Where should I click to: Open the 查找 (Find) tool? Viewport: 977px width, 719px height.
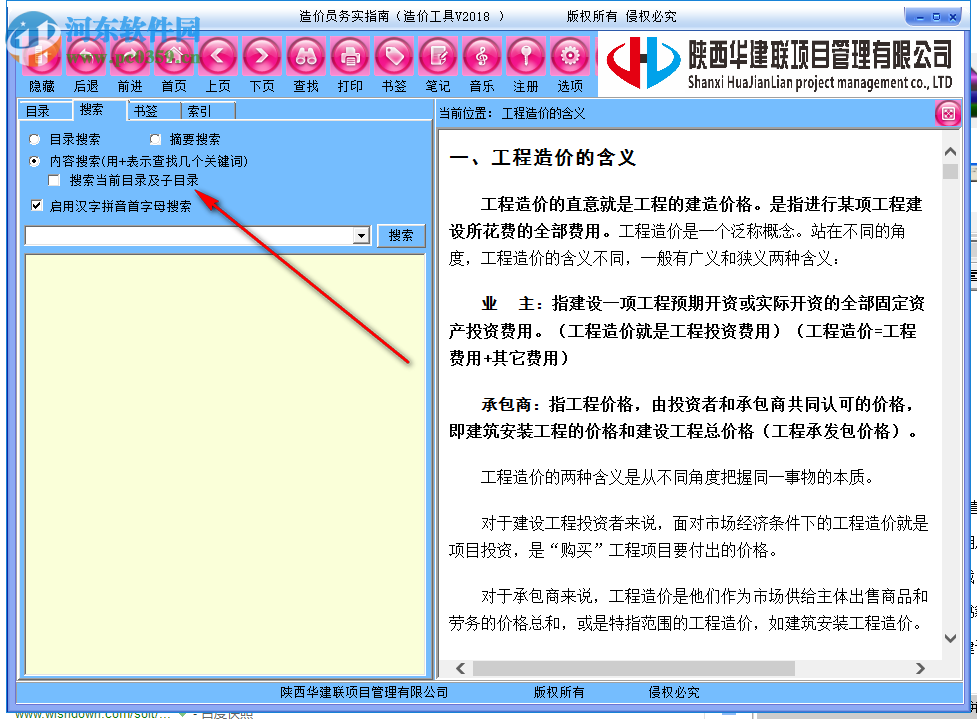tap(305, 55)
